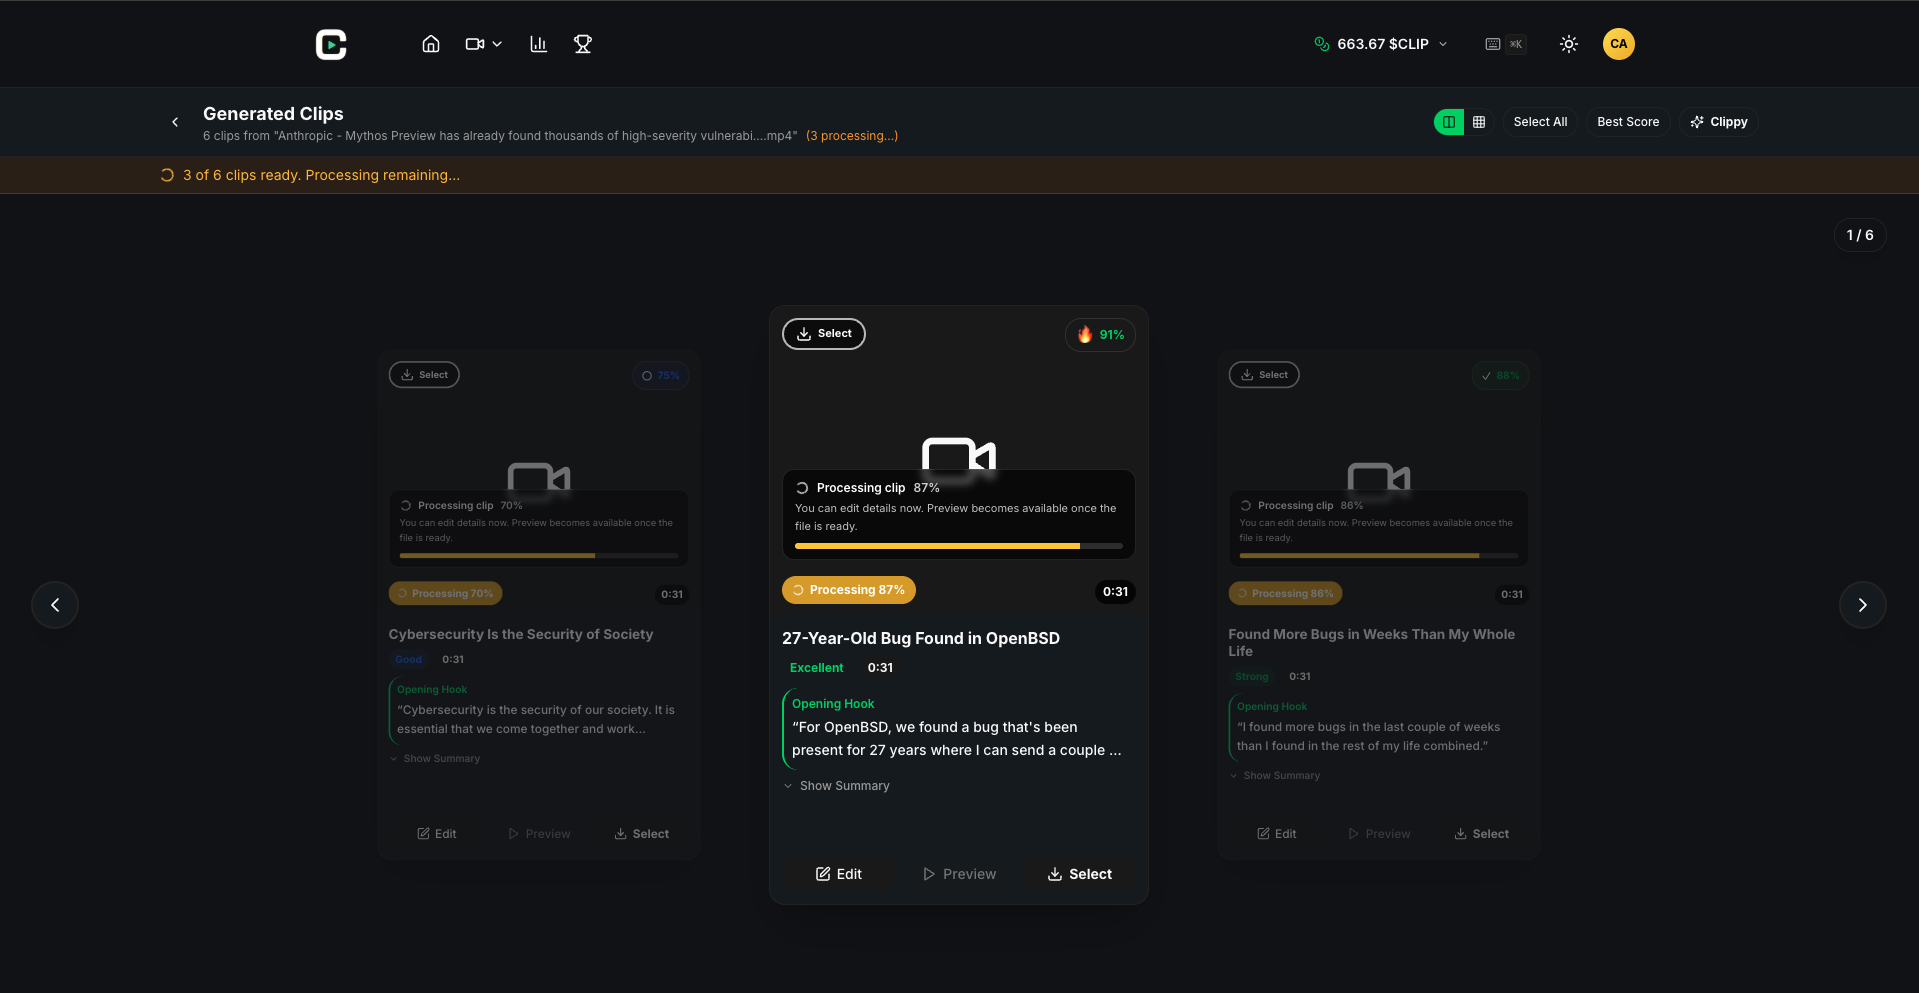Click the 86% processing progress bar
The width and height of the screenshot is (1919, 993).
click(1379, 555)
